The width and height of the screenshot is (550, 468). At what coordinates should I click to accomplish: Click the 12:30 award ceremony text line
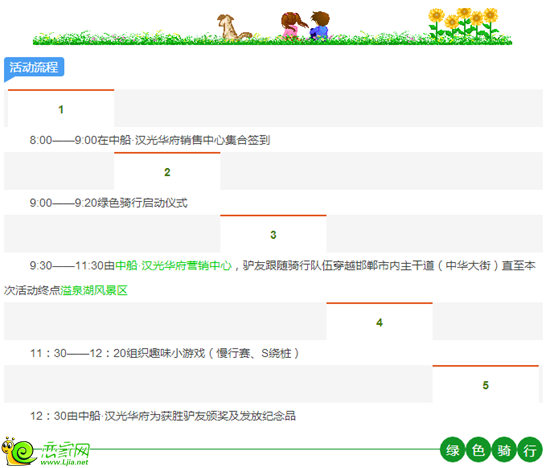coord(163,416)
